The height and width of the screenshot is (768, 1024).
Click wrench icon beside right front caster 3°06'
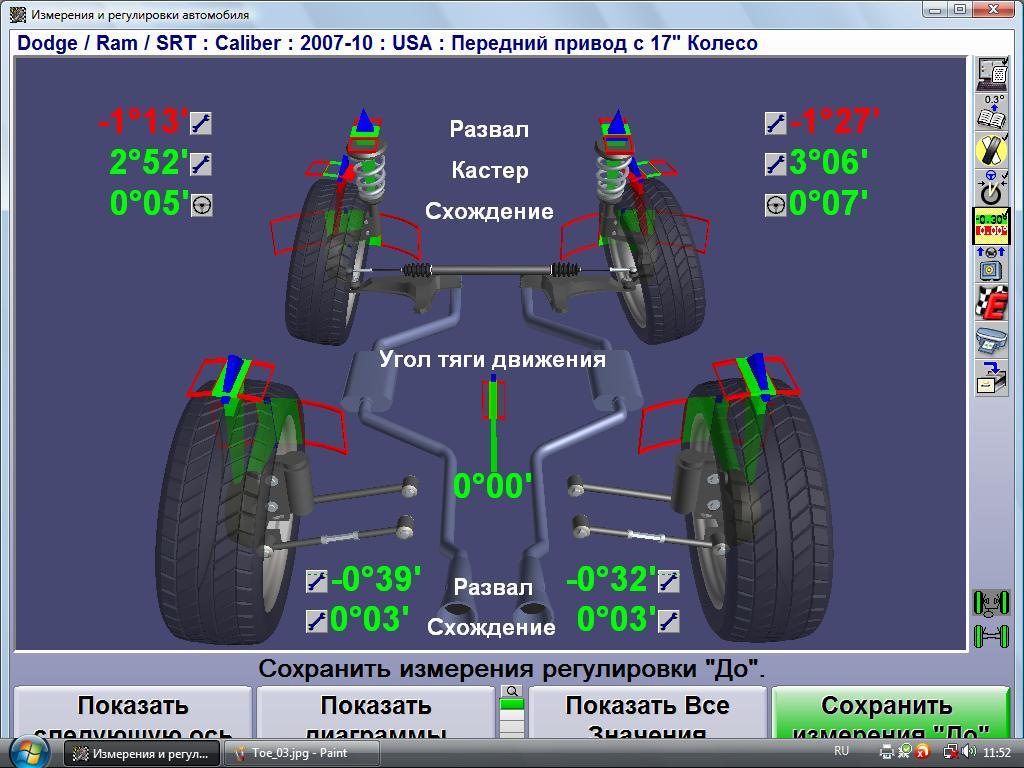click(x=775, y=163)
